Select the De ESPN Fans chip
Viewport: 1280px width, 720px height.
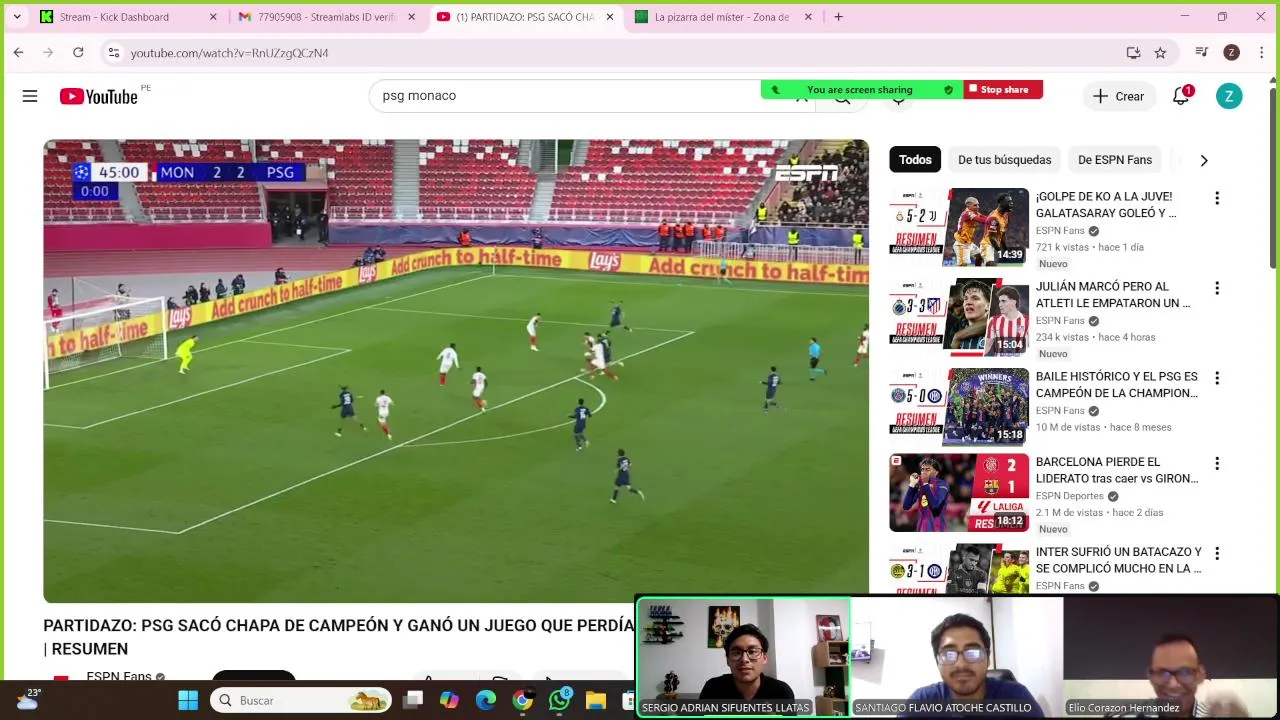(1115, 160)
